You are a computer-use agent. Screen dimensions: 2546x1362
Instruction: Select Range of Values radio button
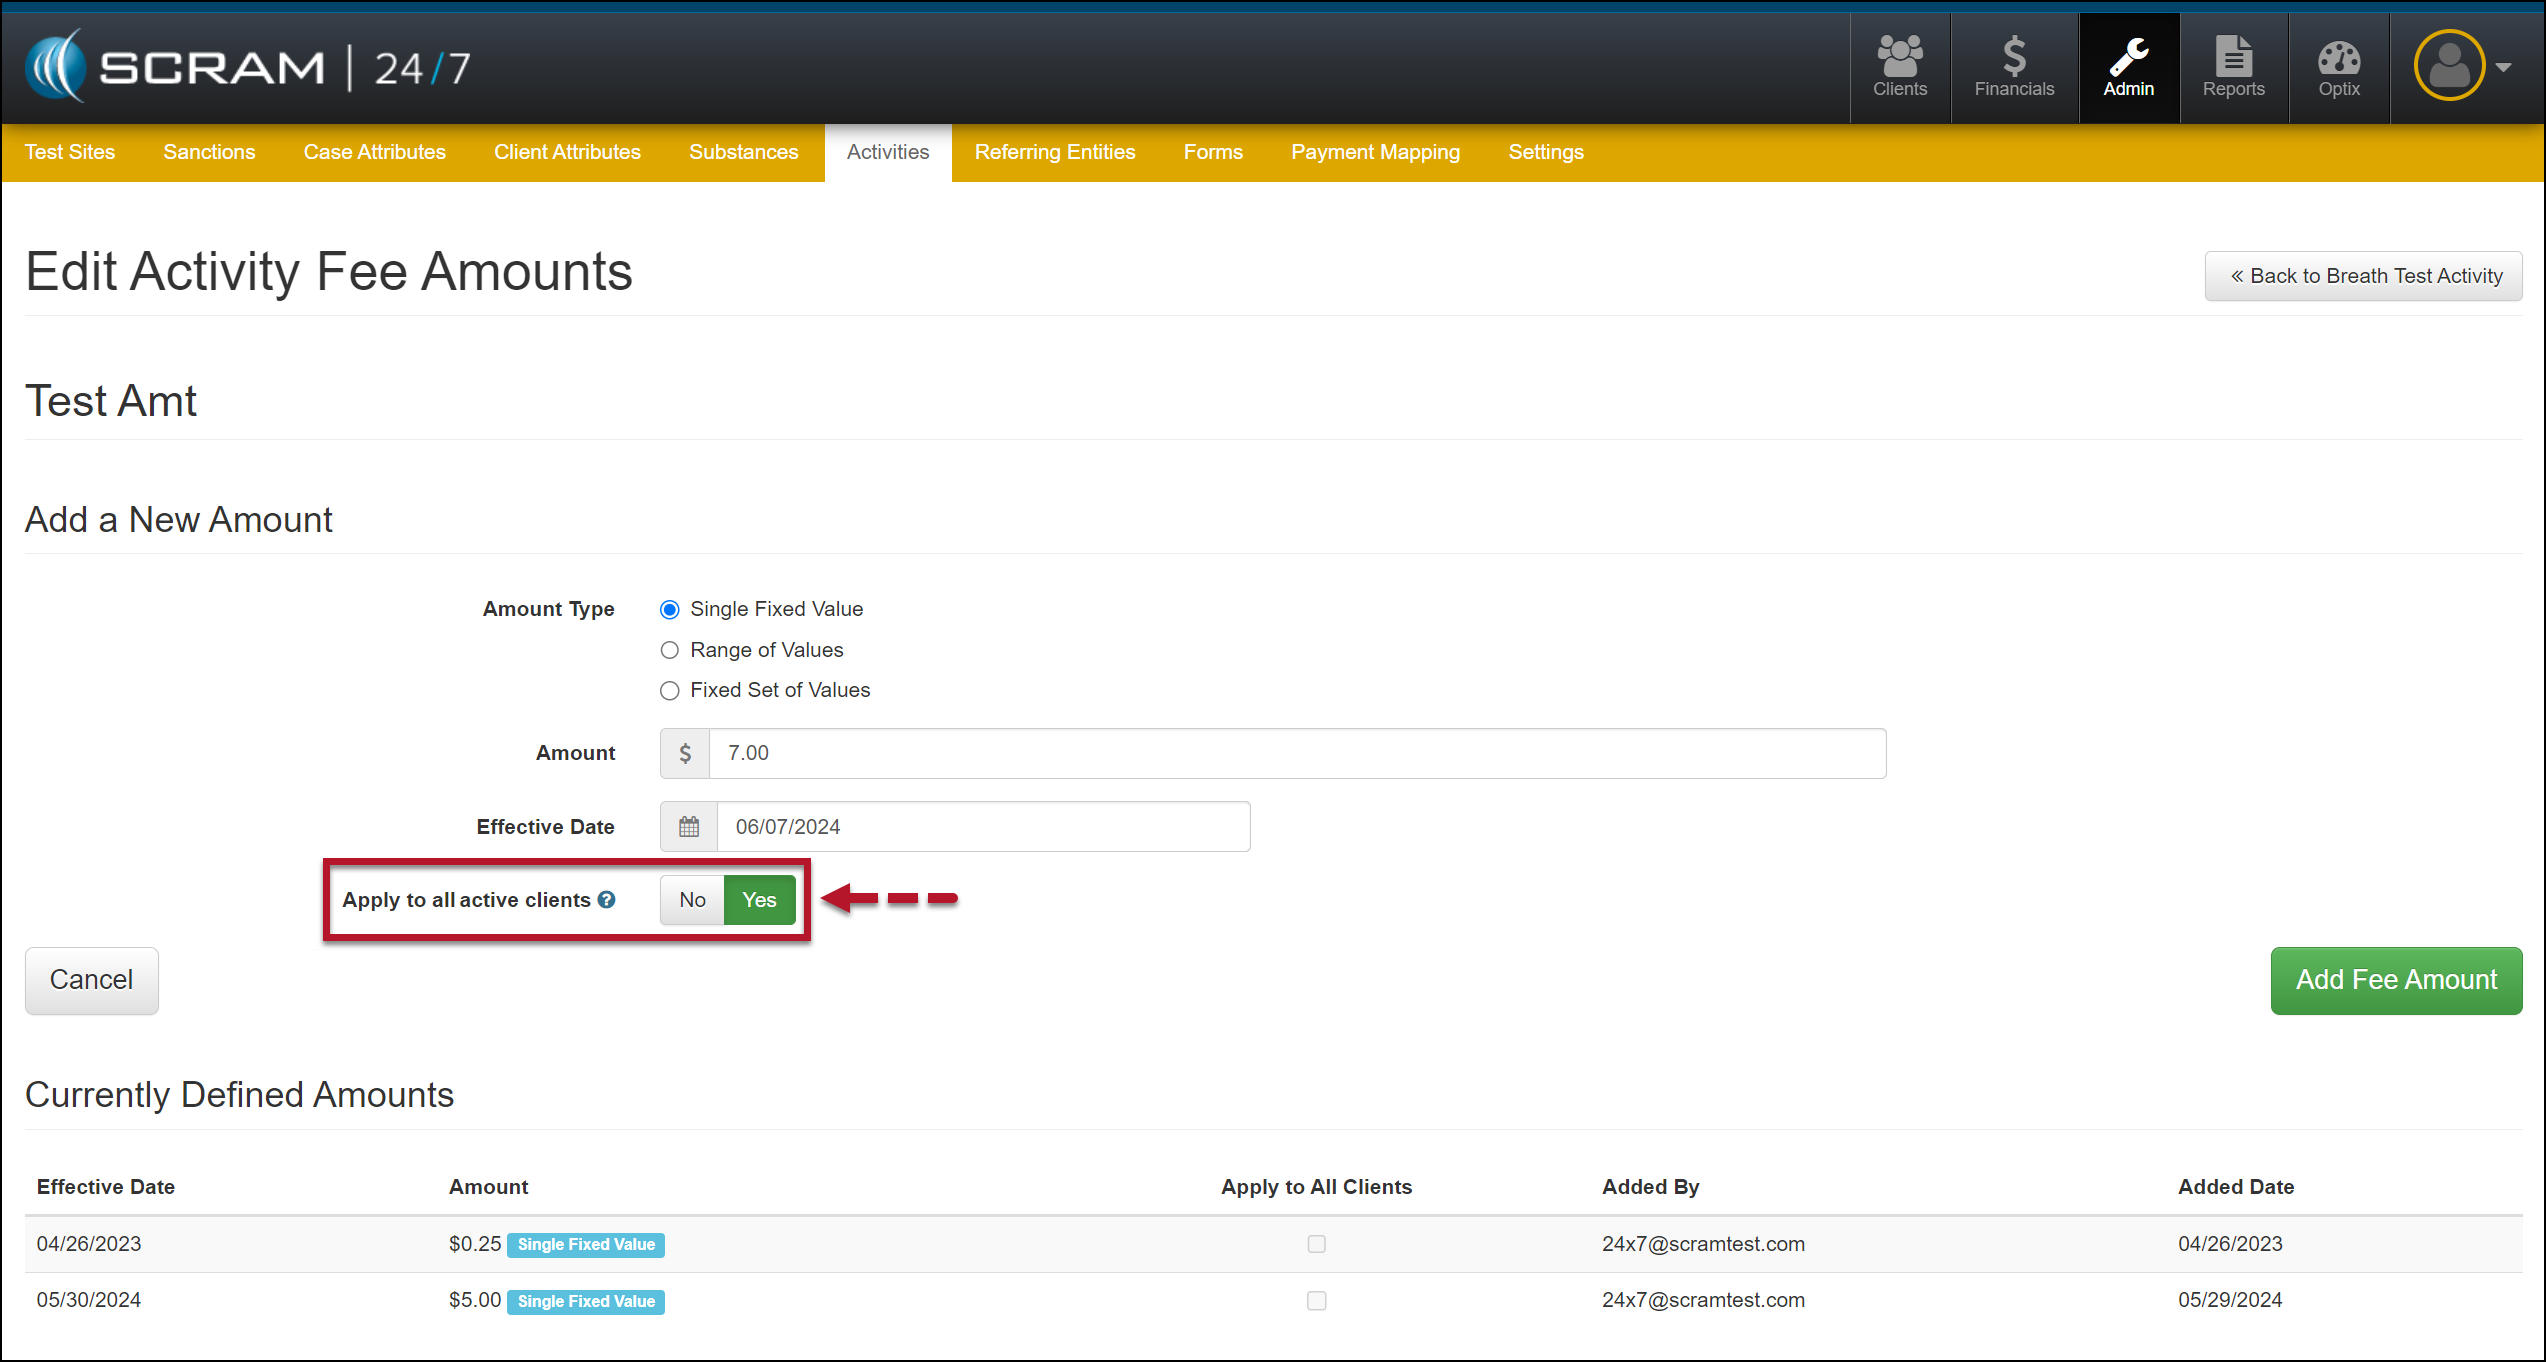click(x=670, y=651)
